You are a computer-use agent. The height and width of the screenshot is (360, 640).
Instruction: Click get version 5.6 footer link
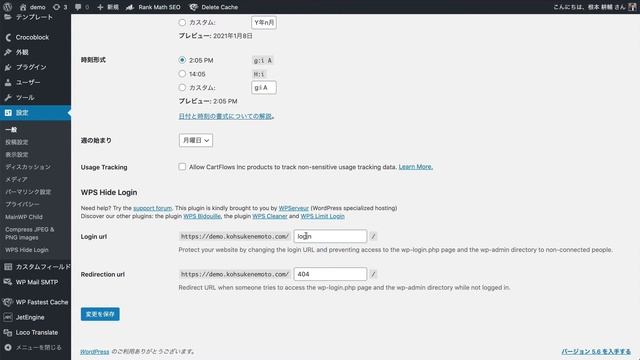click(596, 351)
